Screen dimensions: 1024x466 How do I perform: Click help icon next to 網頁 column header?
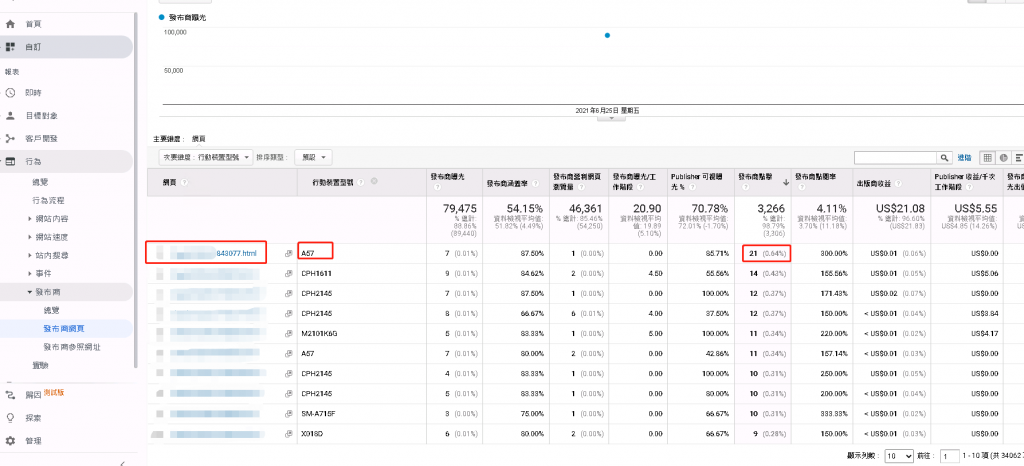click(x=185, y=182)
